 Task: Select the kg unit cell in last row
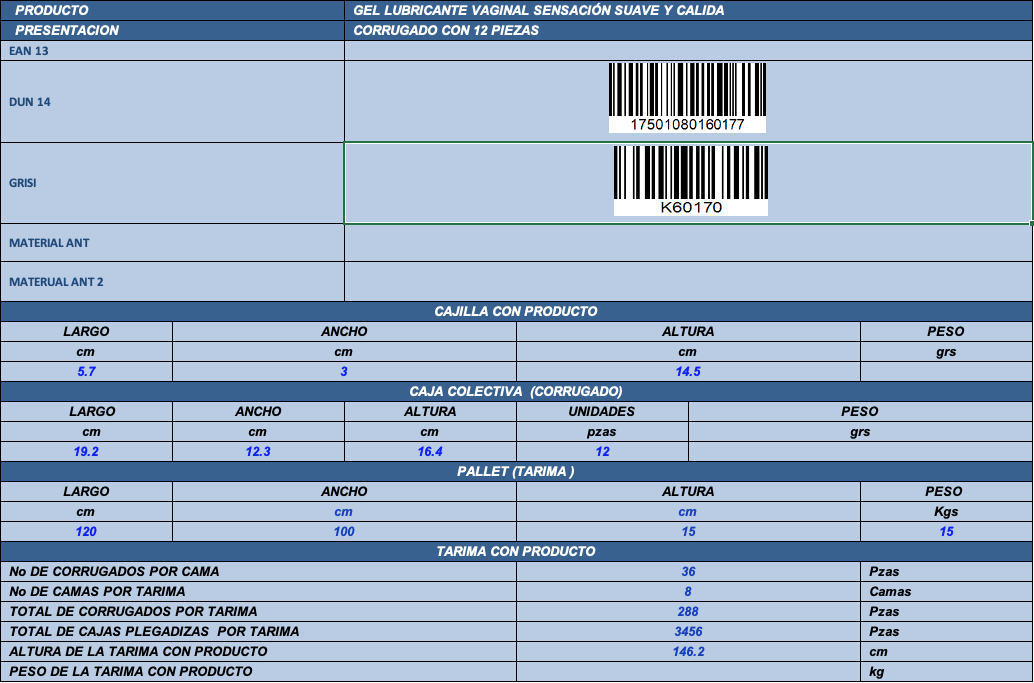tap(946, 671)
